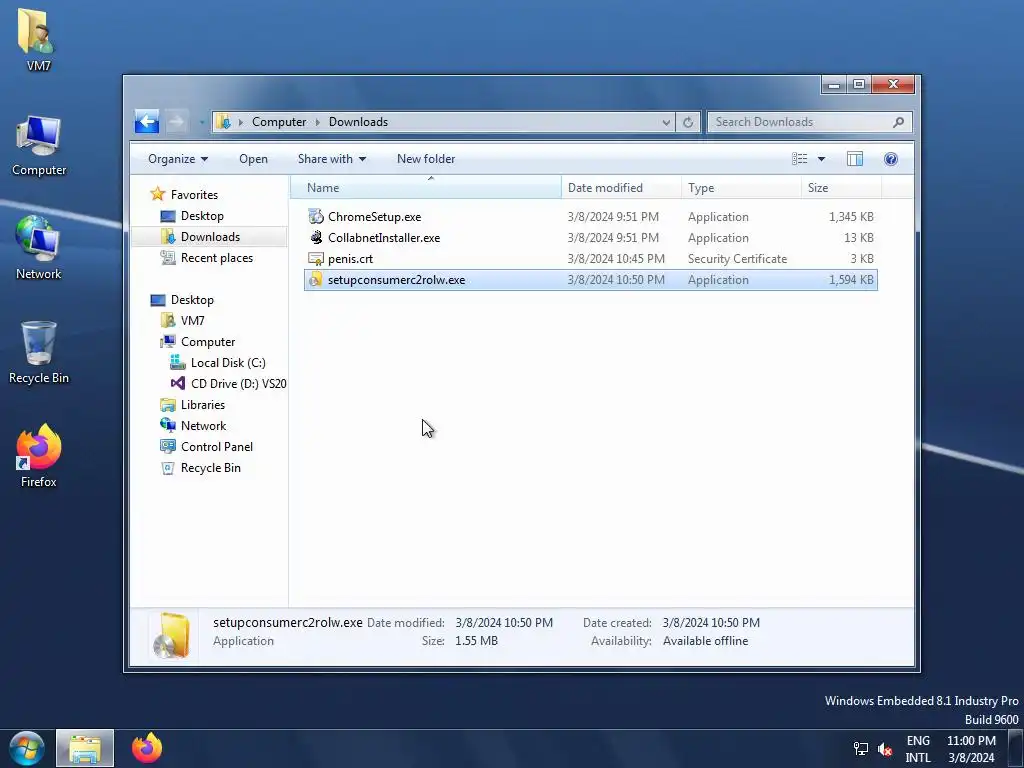Open the Share with menu
This screenshot has width=1024, height=768.
[x=332, y=159]
